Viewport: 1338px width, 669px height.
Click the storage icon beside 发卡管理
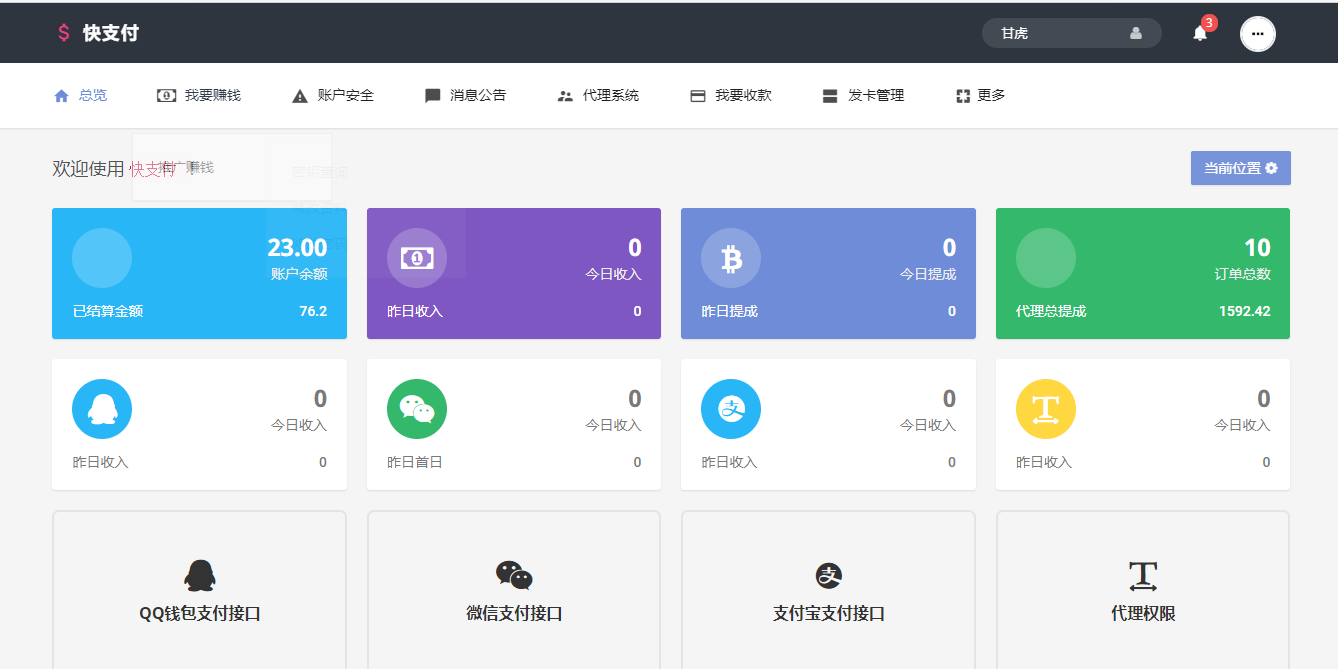click(830, 96)
